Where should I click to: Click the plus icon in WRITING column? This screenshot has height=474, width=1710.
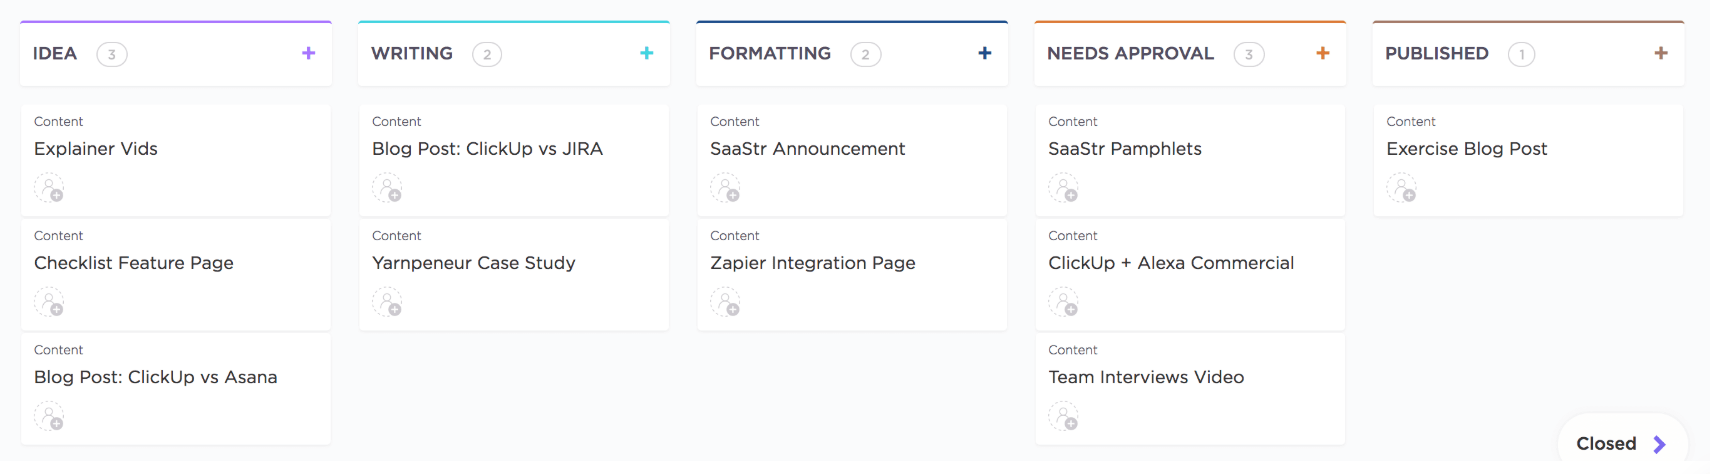tap(647, 53)
